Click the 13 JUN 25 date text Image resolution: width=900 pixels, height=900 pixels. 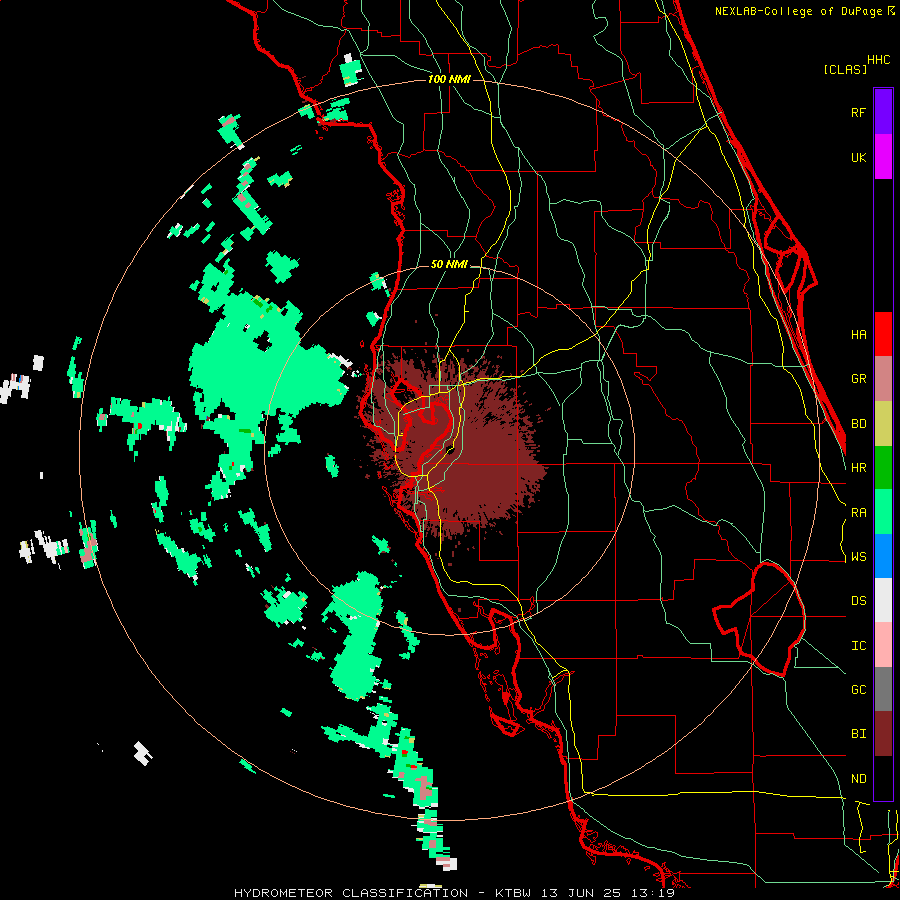pos(585,893)
